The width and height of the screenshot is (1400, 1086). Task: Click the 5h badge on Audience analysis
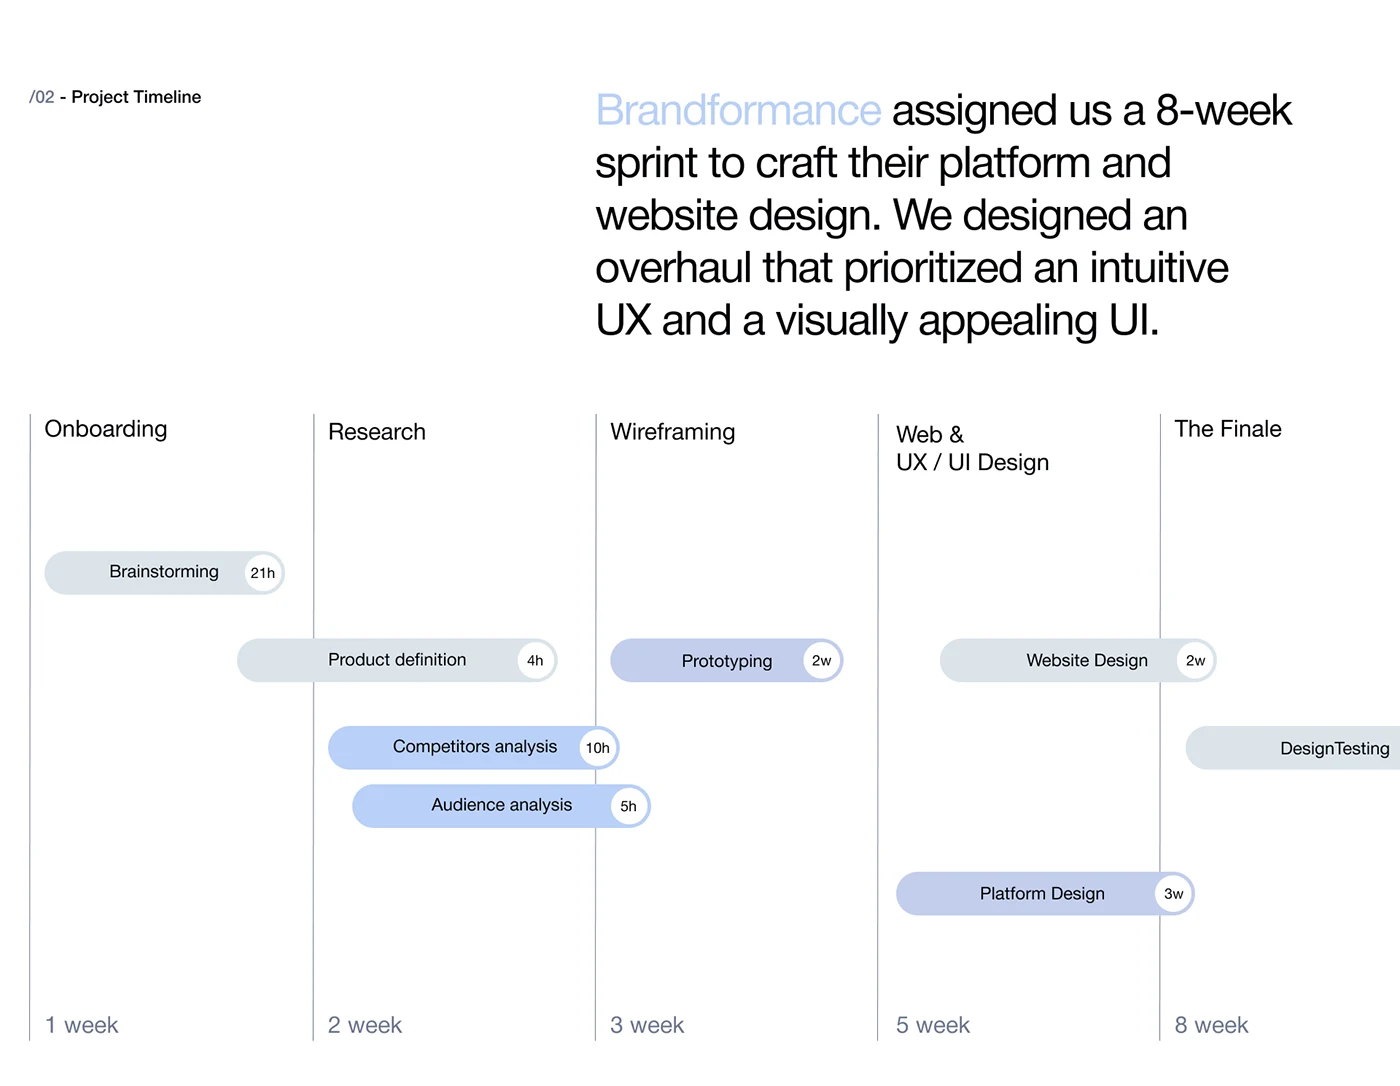coord(628,807)
